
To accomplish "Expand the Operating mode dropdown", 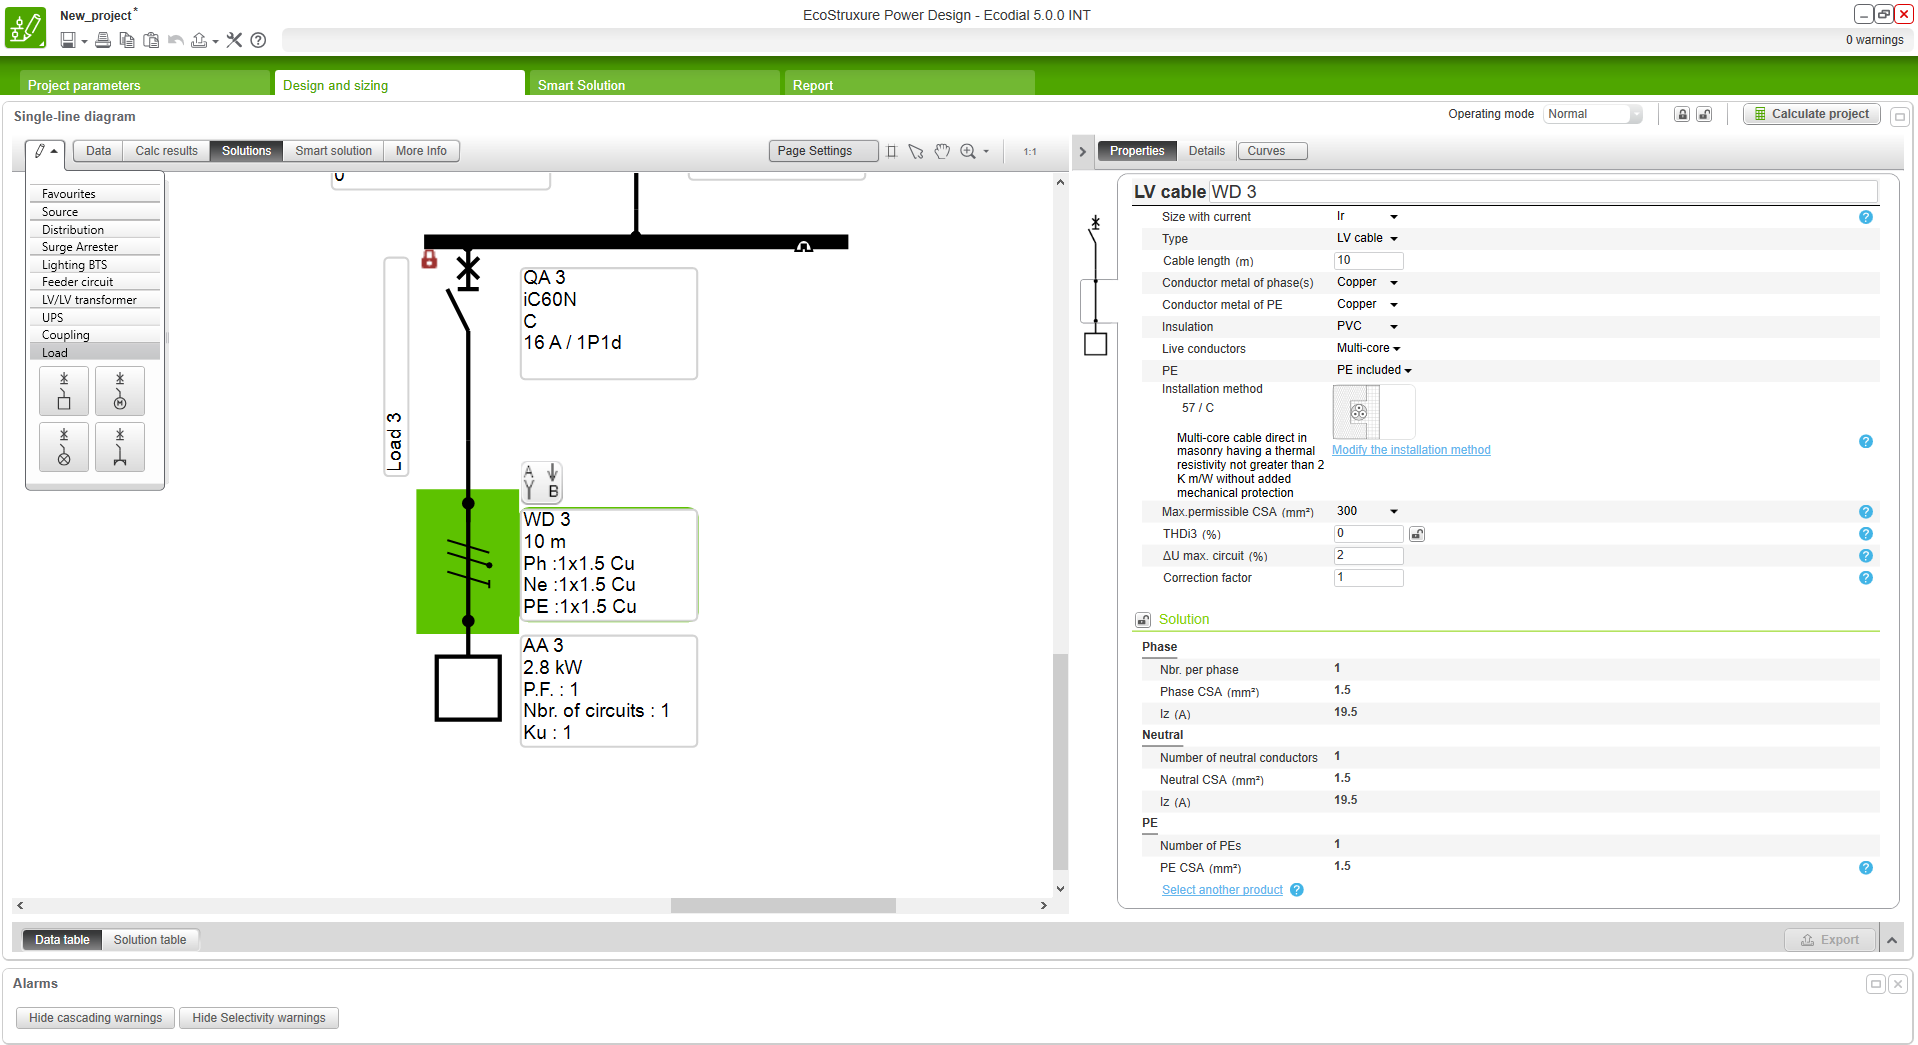I will [1635, 115].
